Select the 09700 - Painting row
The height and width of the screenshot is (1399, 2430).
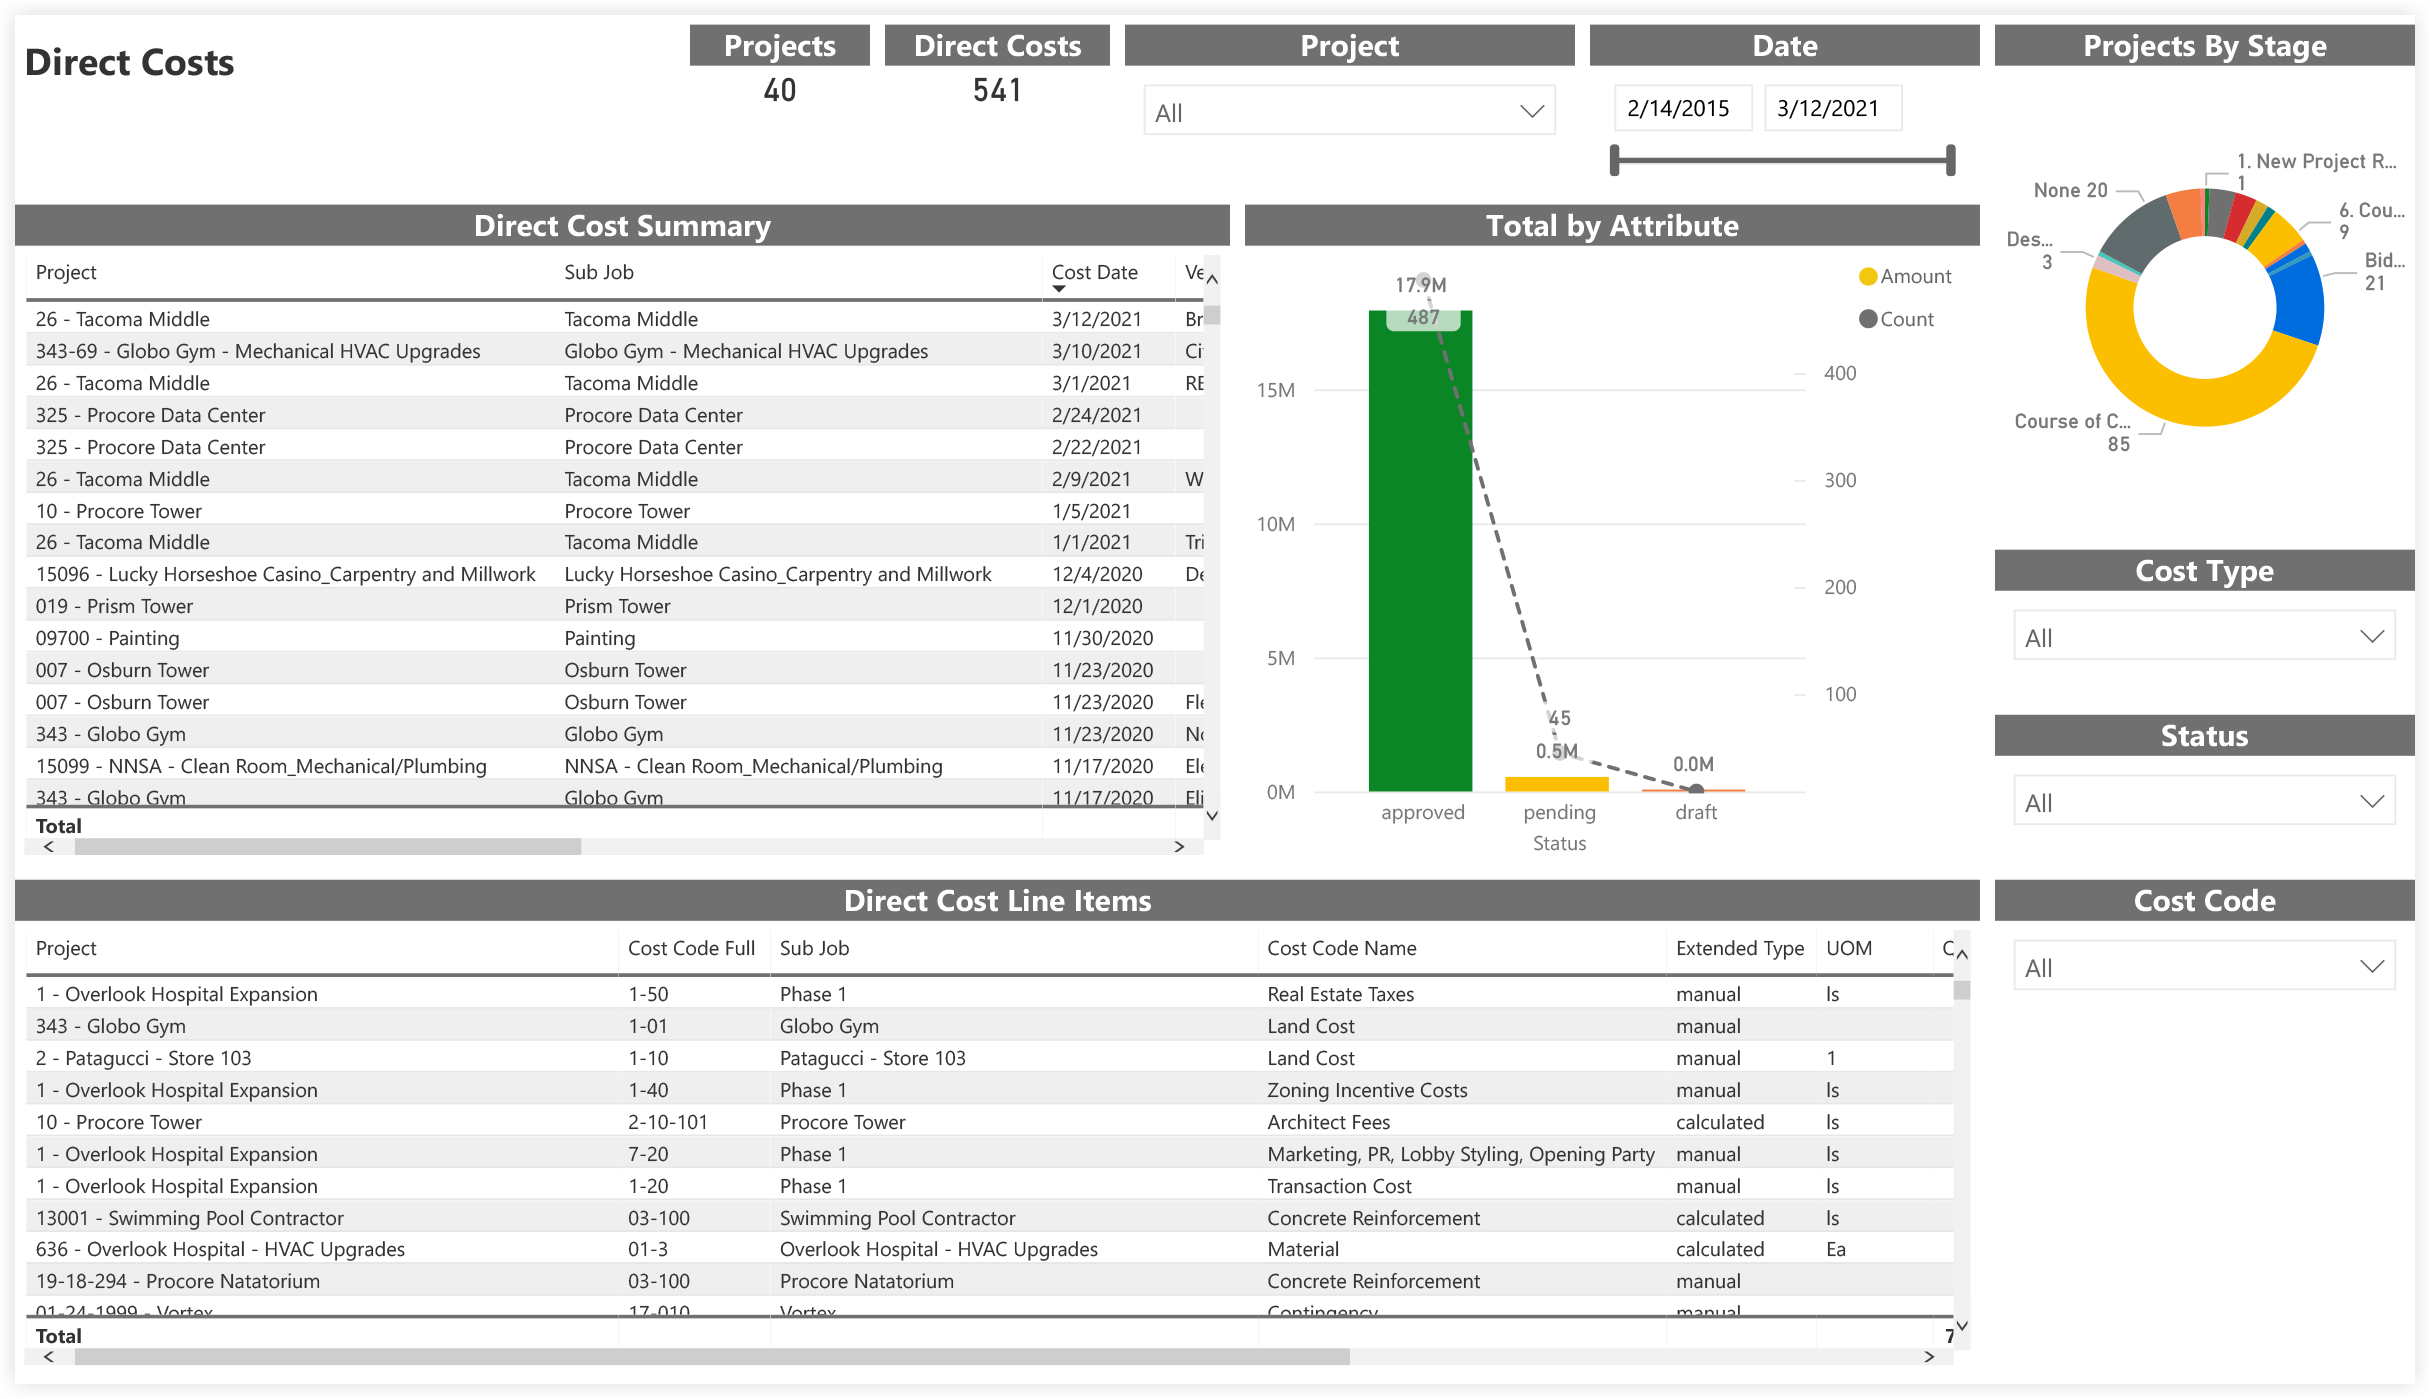point(614,638)
